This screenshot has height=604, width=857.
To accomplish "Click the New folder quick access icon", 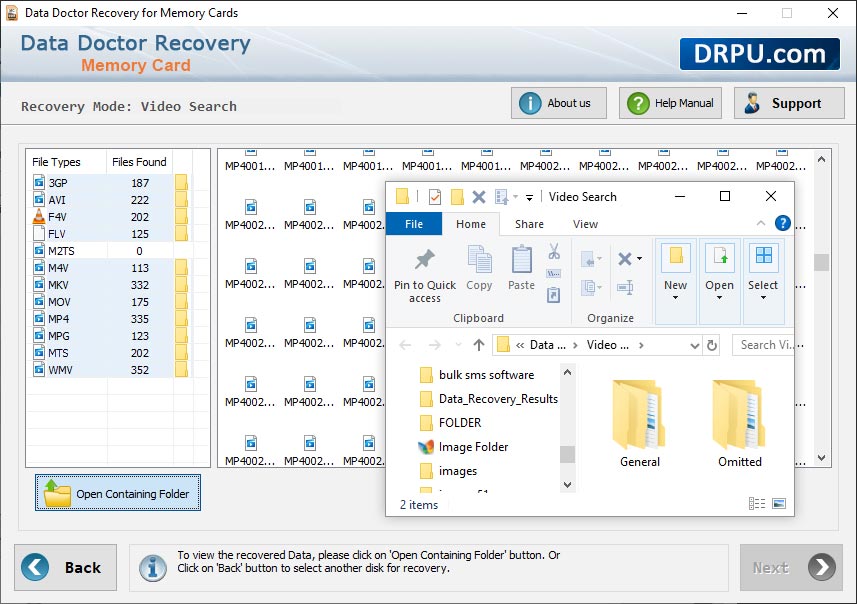I will (x=457, y=197).
